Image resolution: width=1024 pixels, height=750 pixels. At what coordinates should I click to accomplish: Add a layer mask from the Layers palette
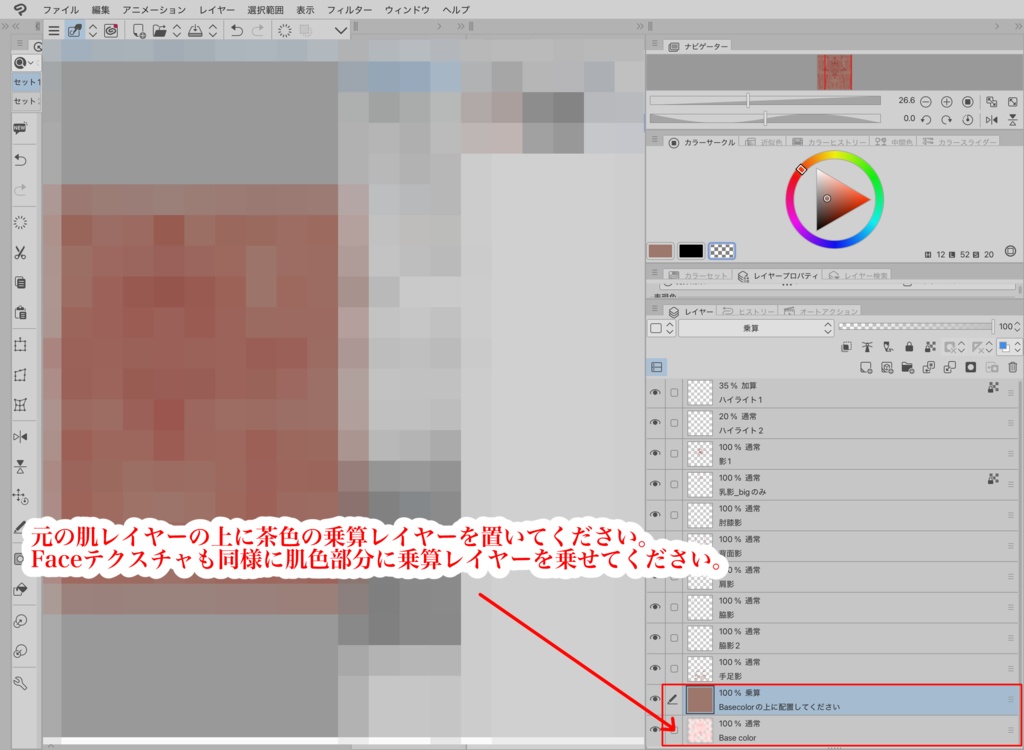970,367
